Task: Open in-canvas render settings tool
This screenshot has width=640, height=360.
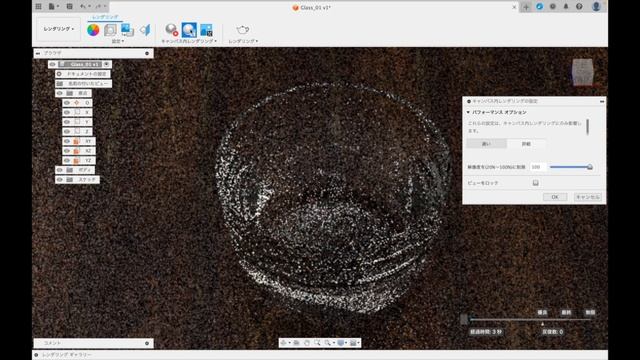Action: click(189, 30)
